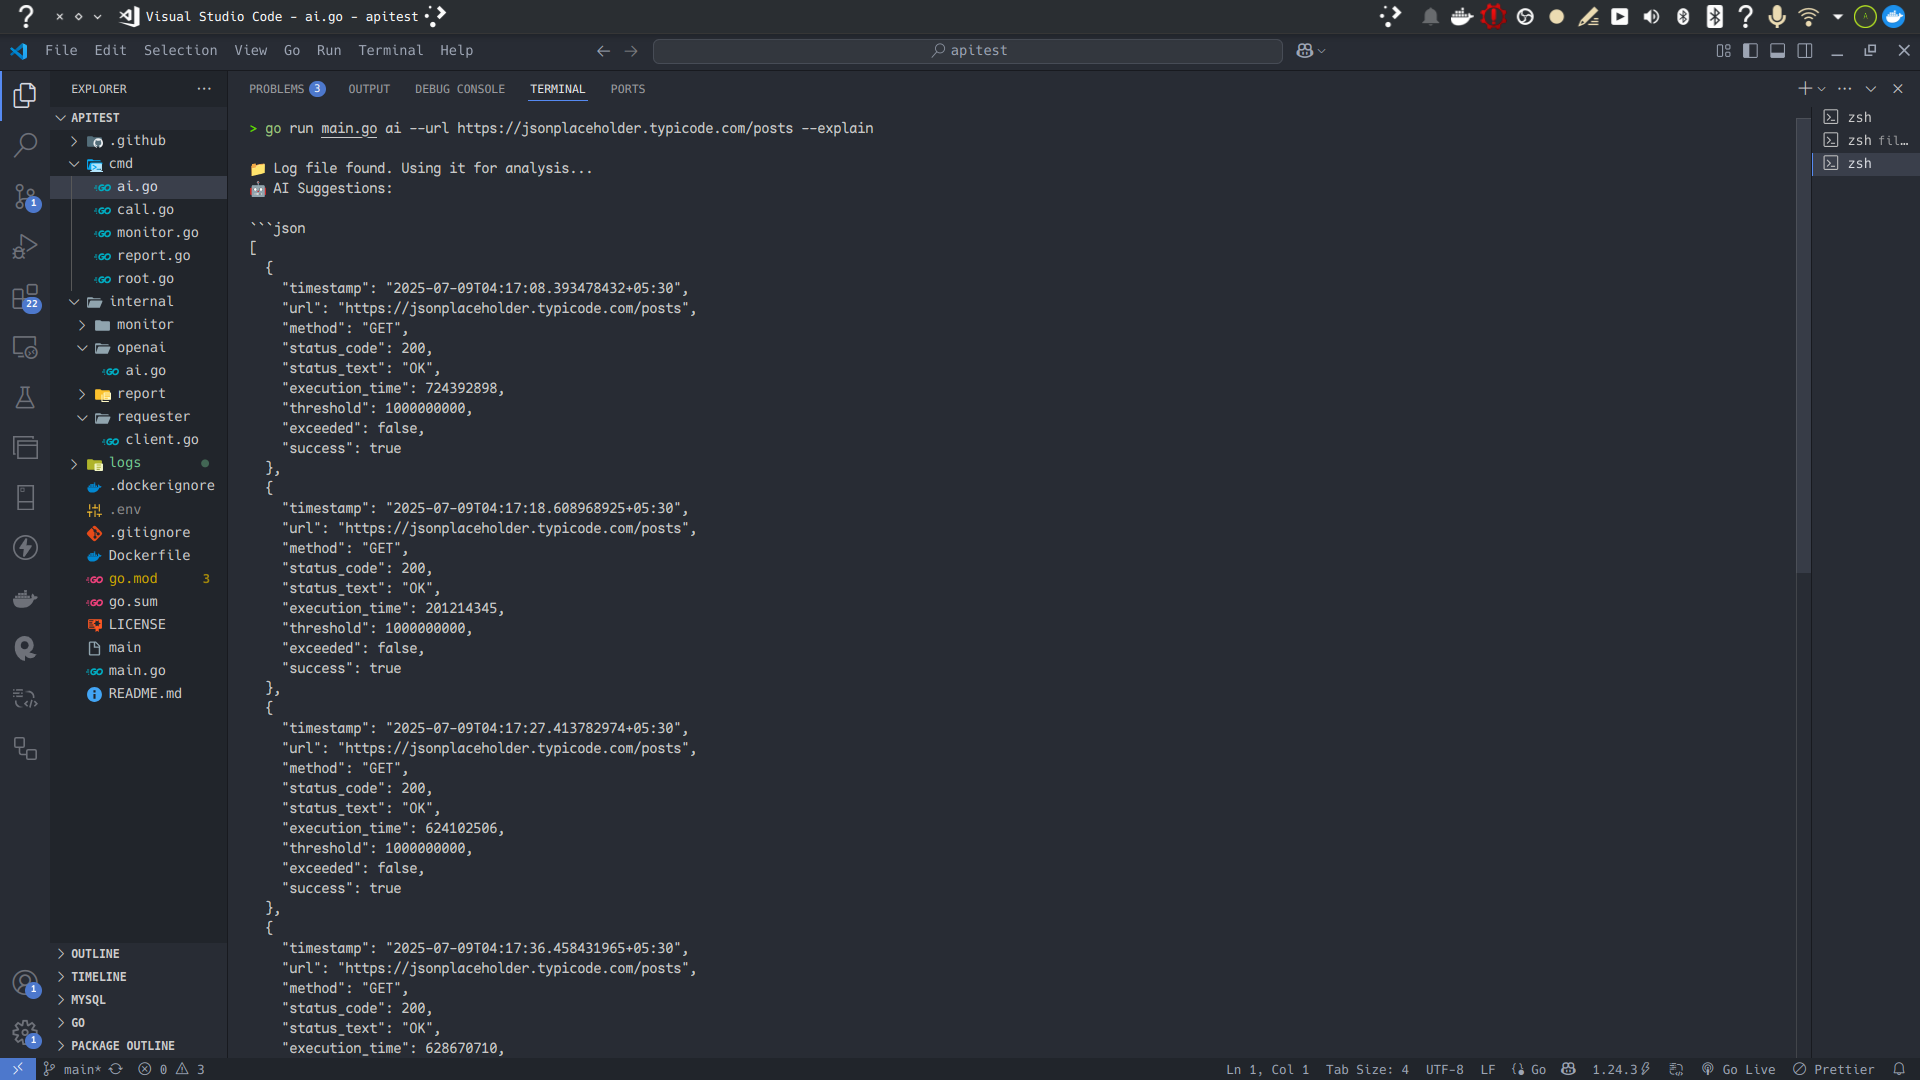This screenshot has height=1080, width=1920.
Task: Expand the TIMELINE section
Action: pyautogui.click(x=140, y=977)
